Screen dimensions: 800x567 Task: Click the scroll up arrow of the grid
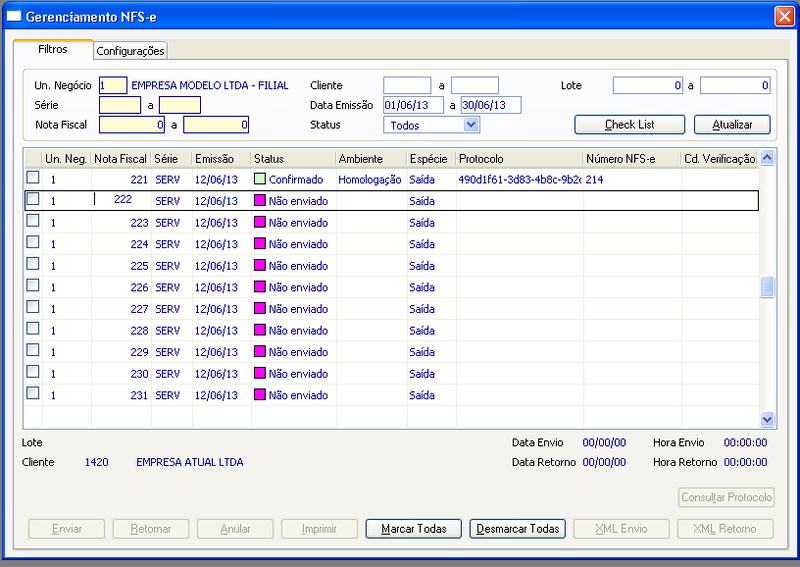767,158
